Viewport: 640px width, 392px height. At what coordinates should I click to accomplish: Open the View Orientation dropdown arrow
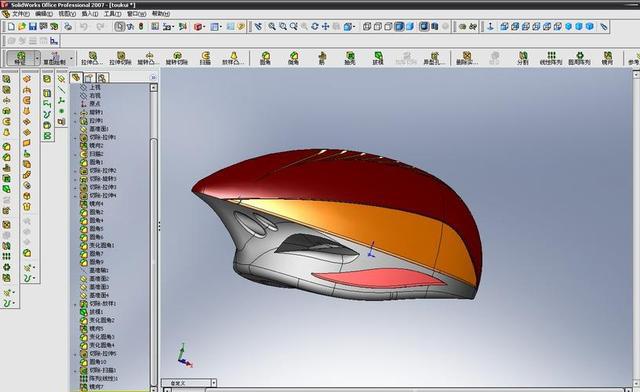click(354, 27)
